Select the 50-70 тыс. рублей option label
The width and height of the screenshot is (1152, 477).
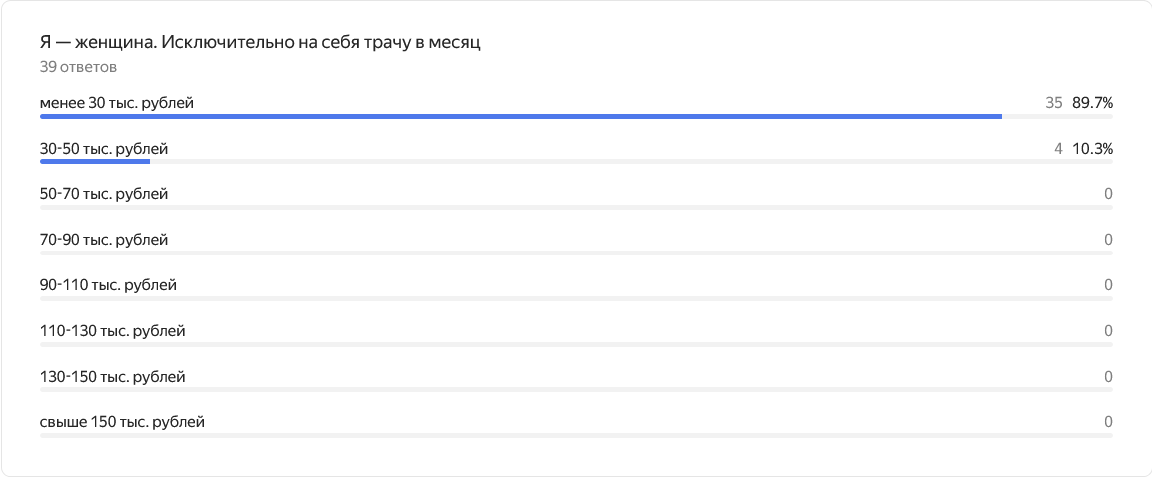point(104,195)
